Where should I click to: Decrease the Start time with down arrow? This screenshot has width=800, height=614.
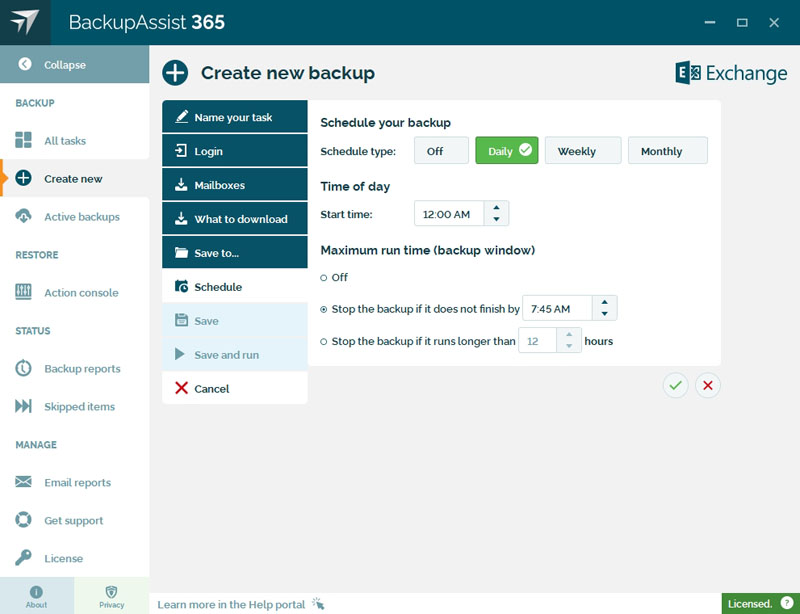point(496,219)
